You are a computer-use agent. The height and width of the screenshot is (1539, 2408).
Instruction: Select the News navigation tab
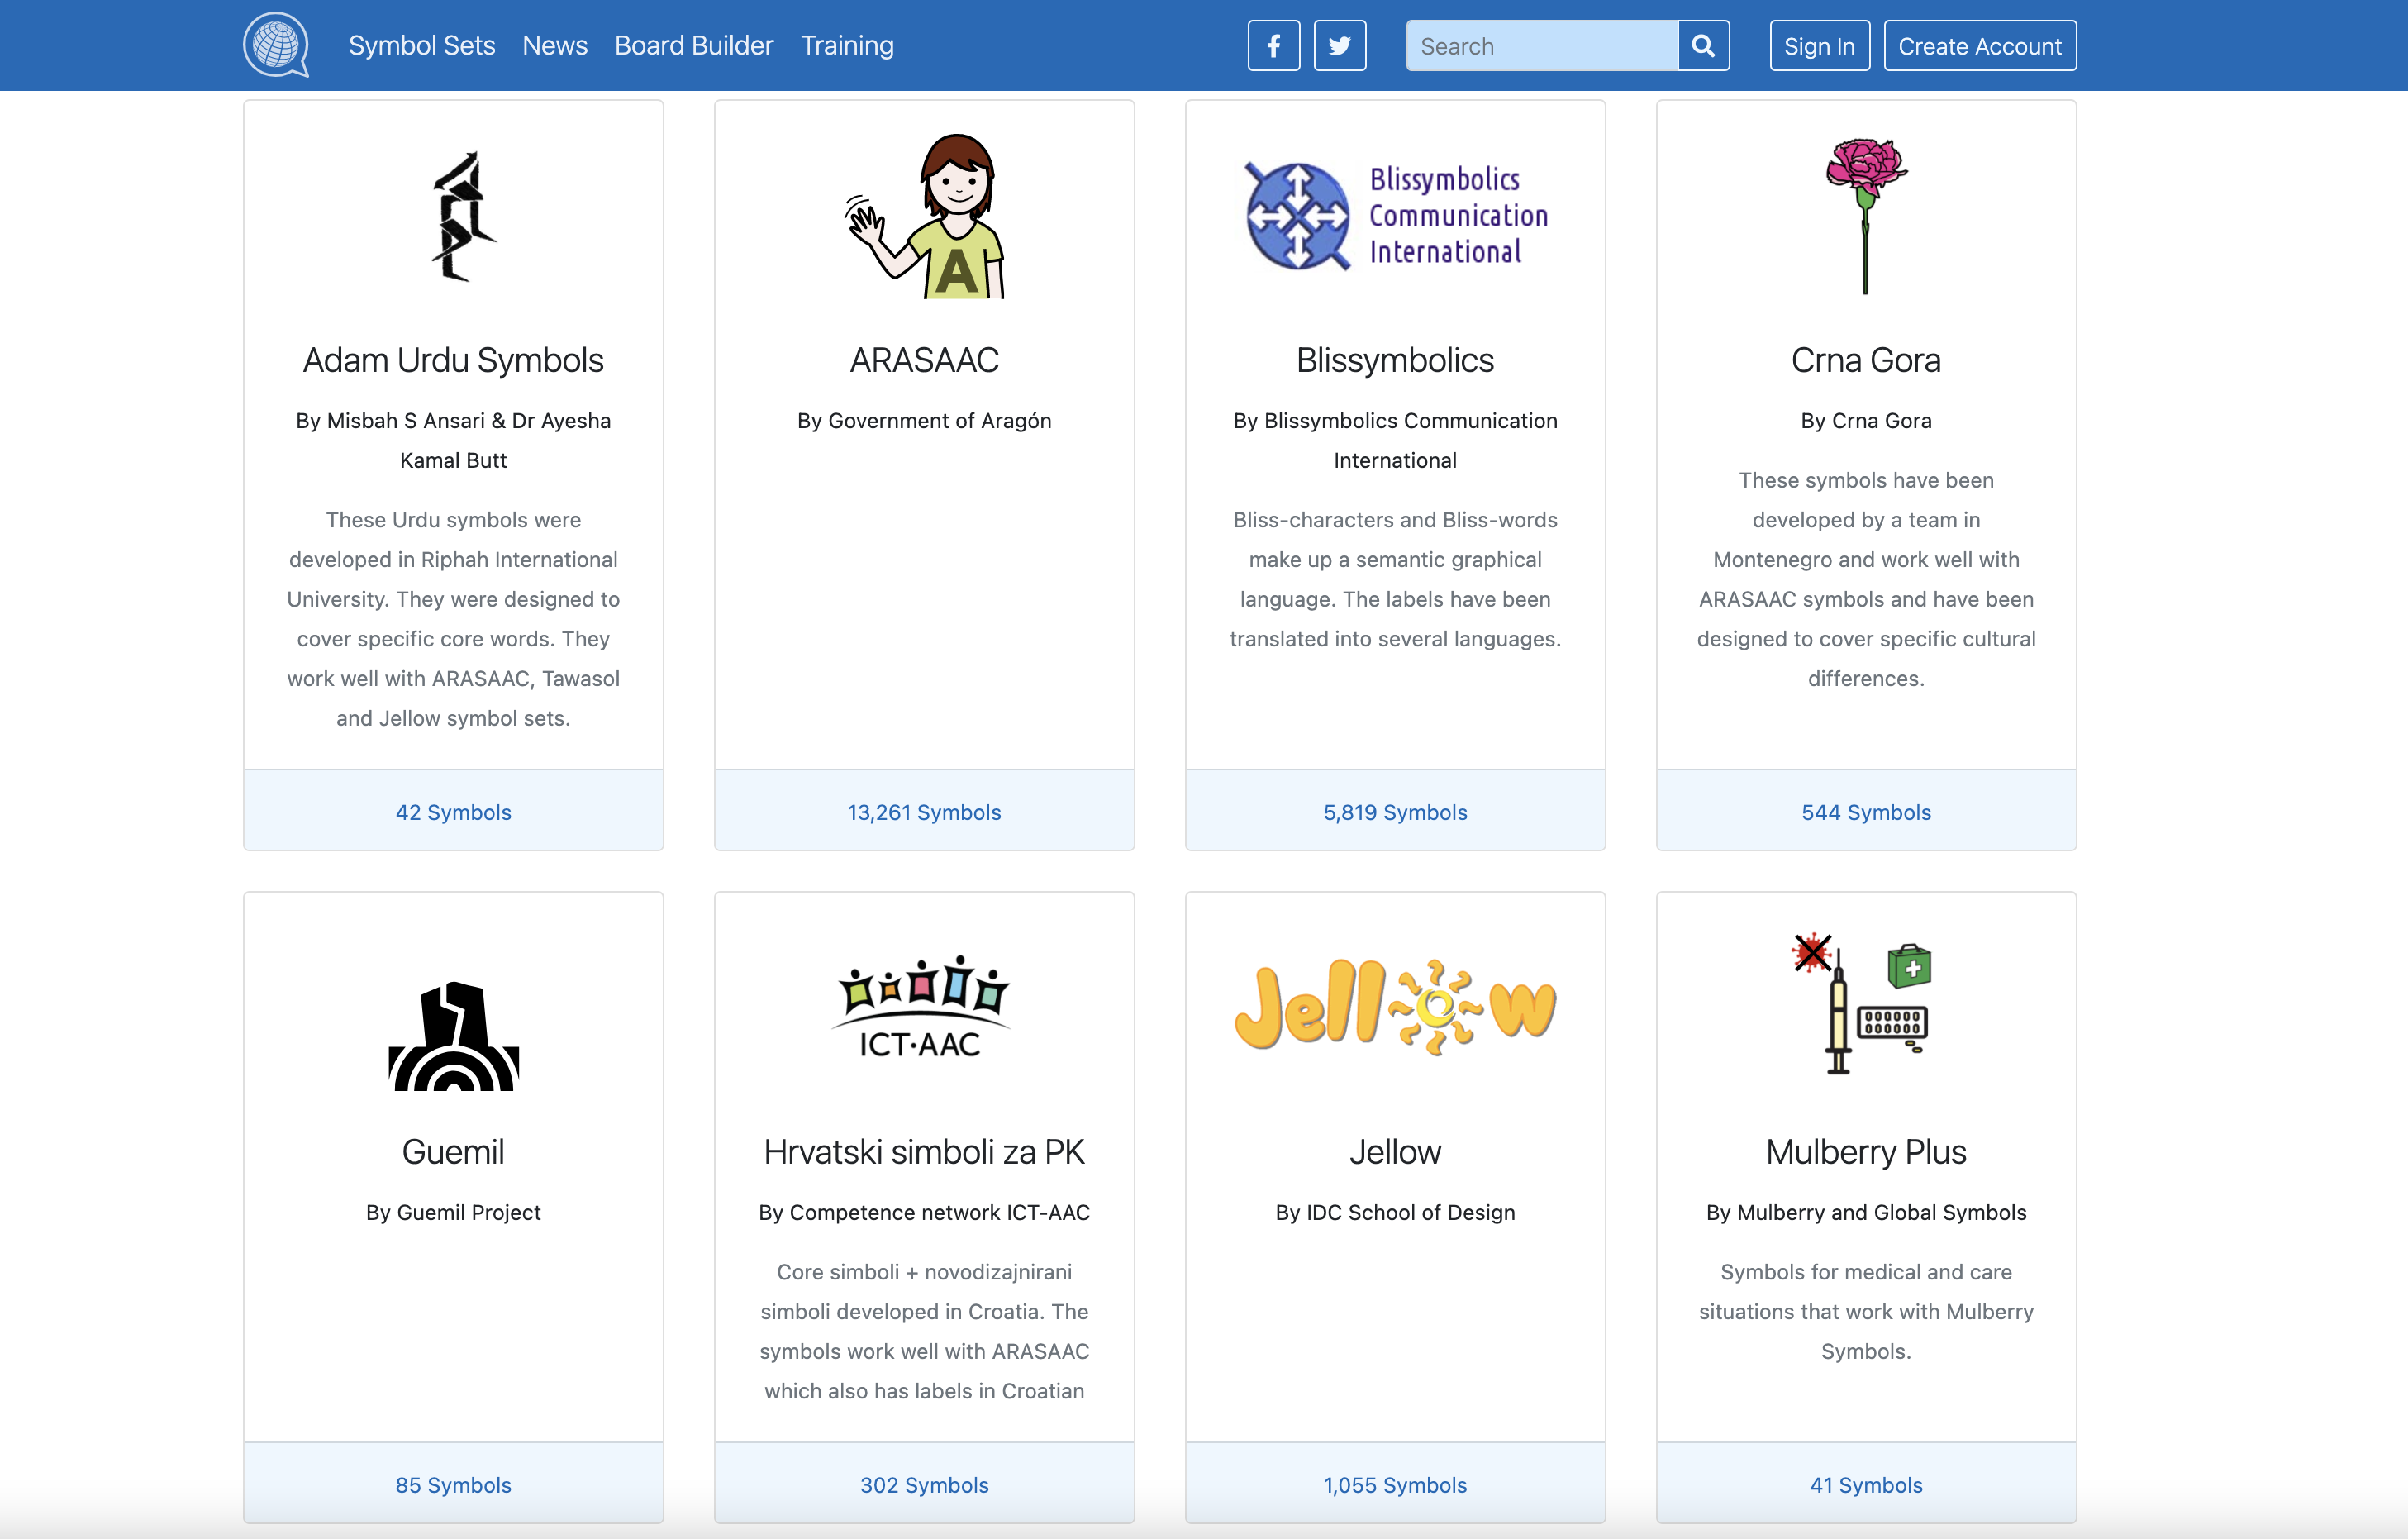point(554,45)
